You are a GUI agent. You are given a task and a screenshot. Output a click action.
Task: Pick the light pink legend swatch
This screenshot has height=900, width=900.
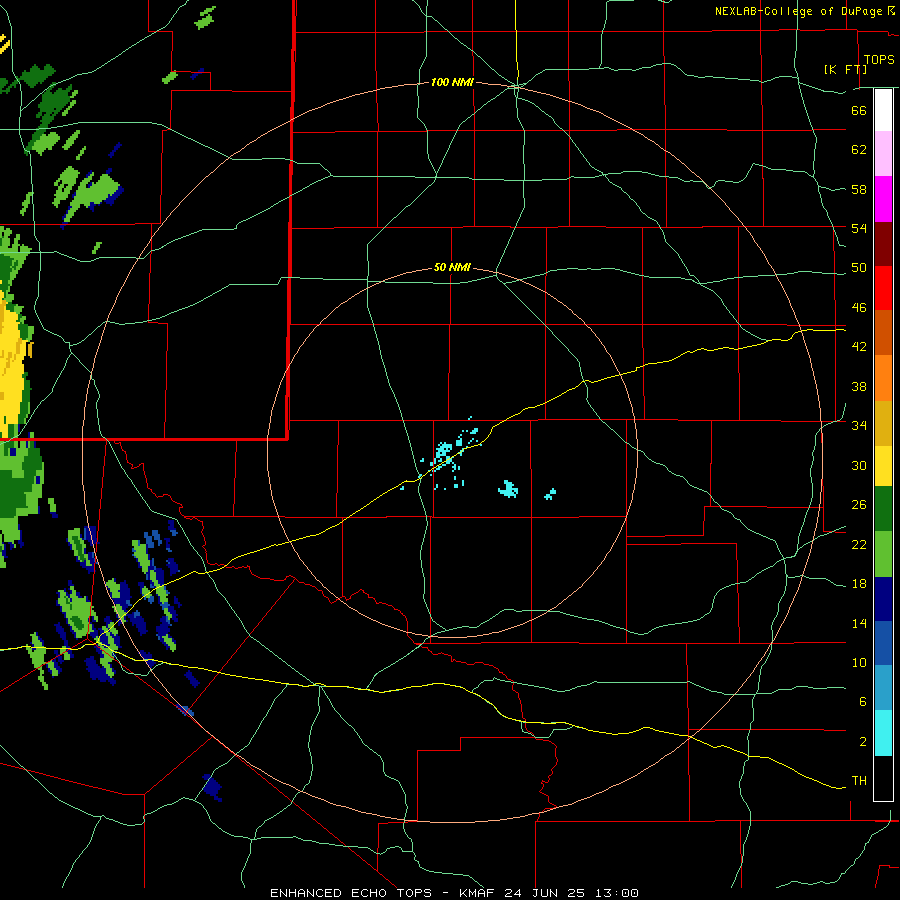point(883,154)
